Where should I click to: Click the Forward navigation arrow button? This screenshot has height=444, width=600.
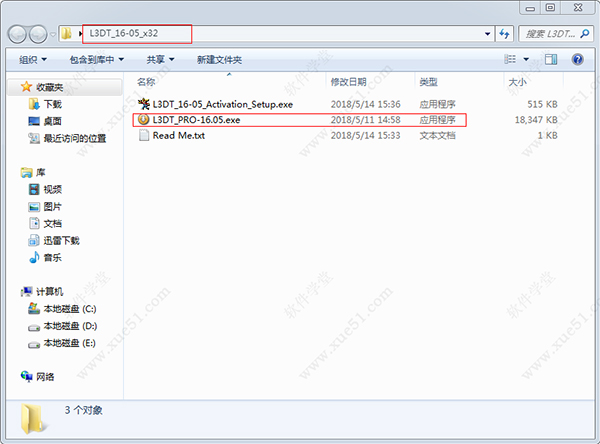point(38,34)
